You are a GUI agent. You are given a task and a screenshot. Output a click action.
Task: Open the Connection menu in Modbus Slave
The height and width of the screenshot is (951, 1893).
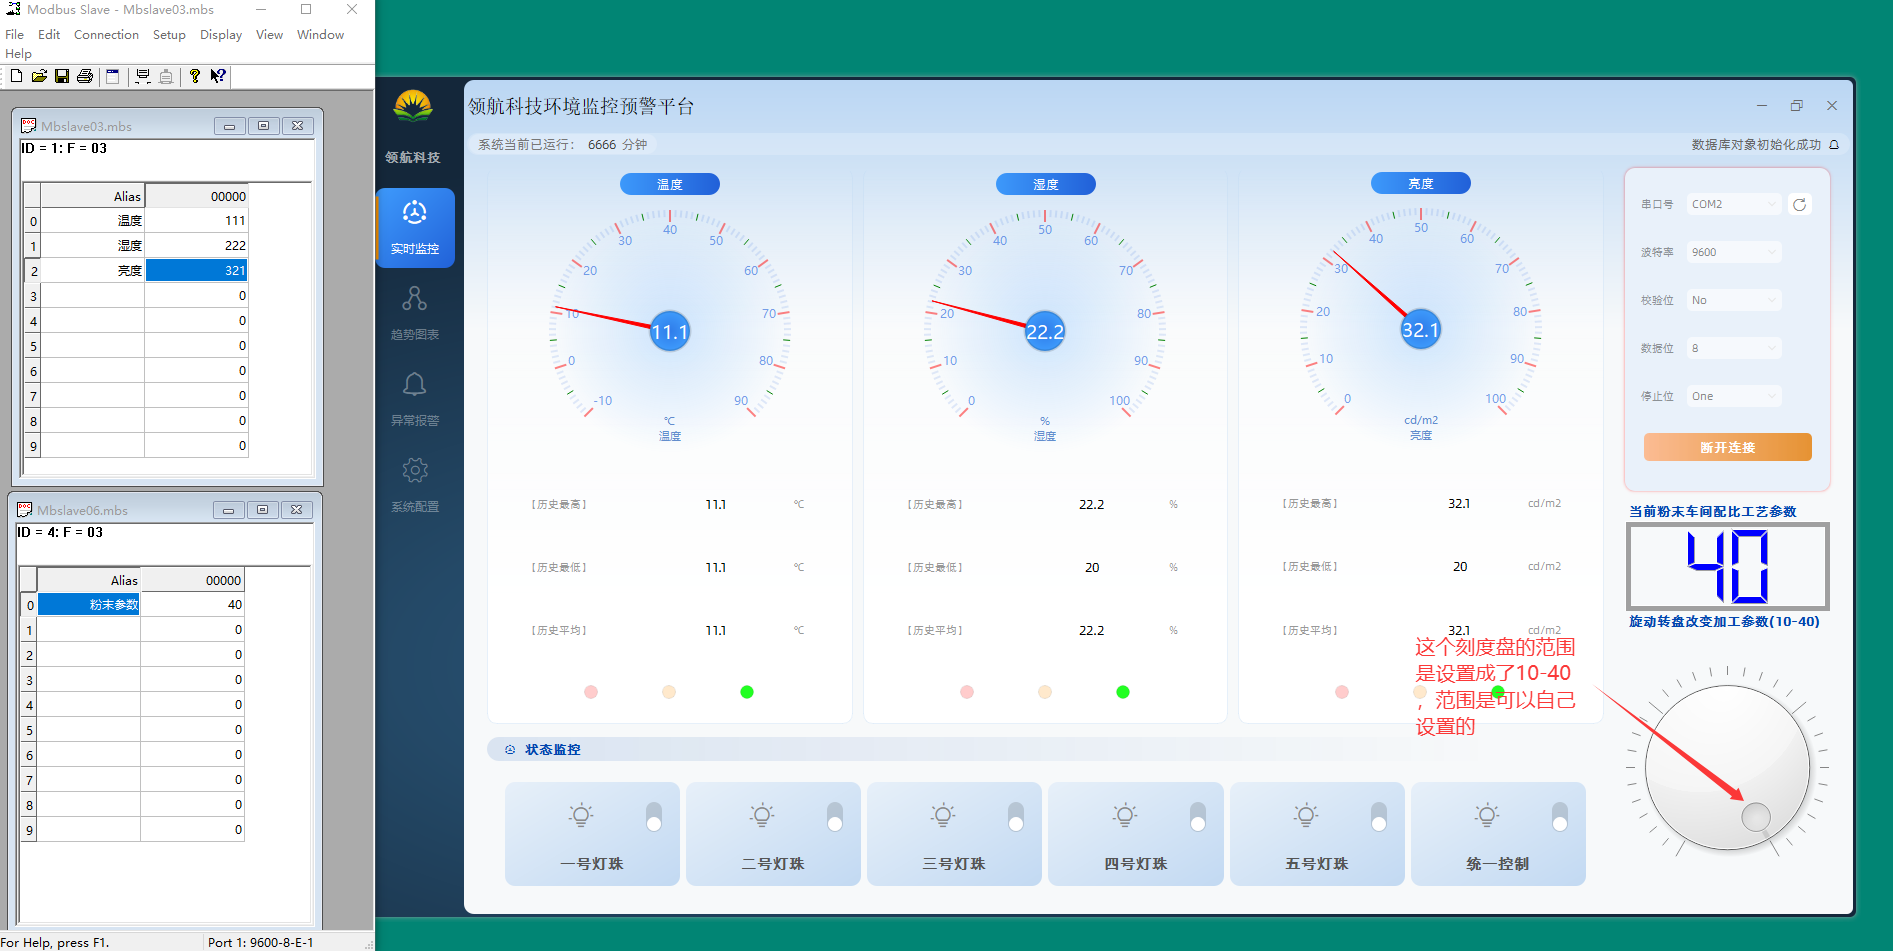[x=106, y=34]
